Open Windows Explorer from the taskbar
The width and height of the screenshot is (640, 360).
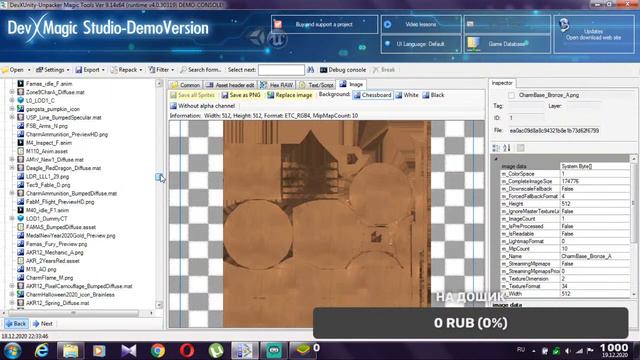[71, 351]
